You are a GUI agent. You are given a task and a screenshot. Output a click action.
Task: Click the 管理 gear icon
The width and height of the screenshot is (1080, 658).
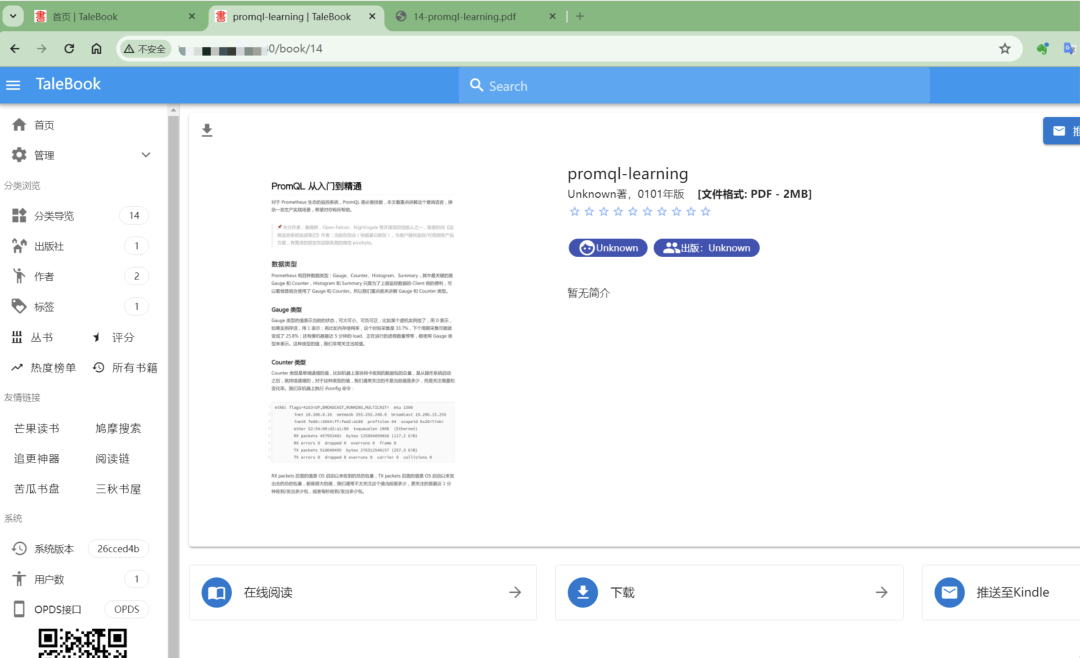coord(19,155)
